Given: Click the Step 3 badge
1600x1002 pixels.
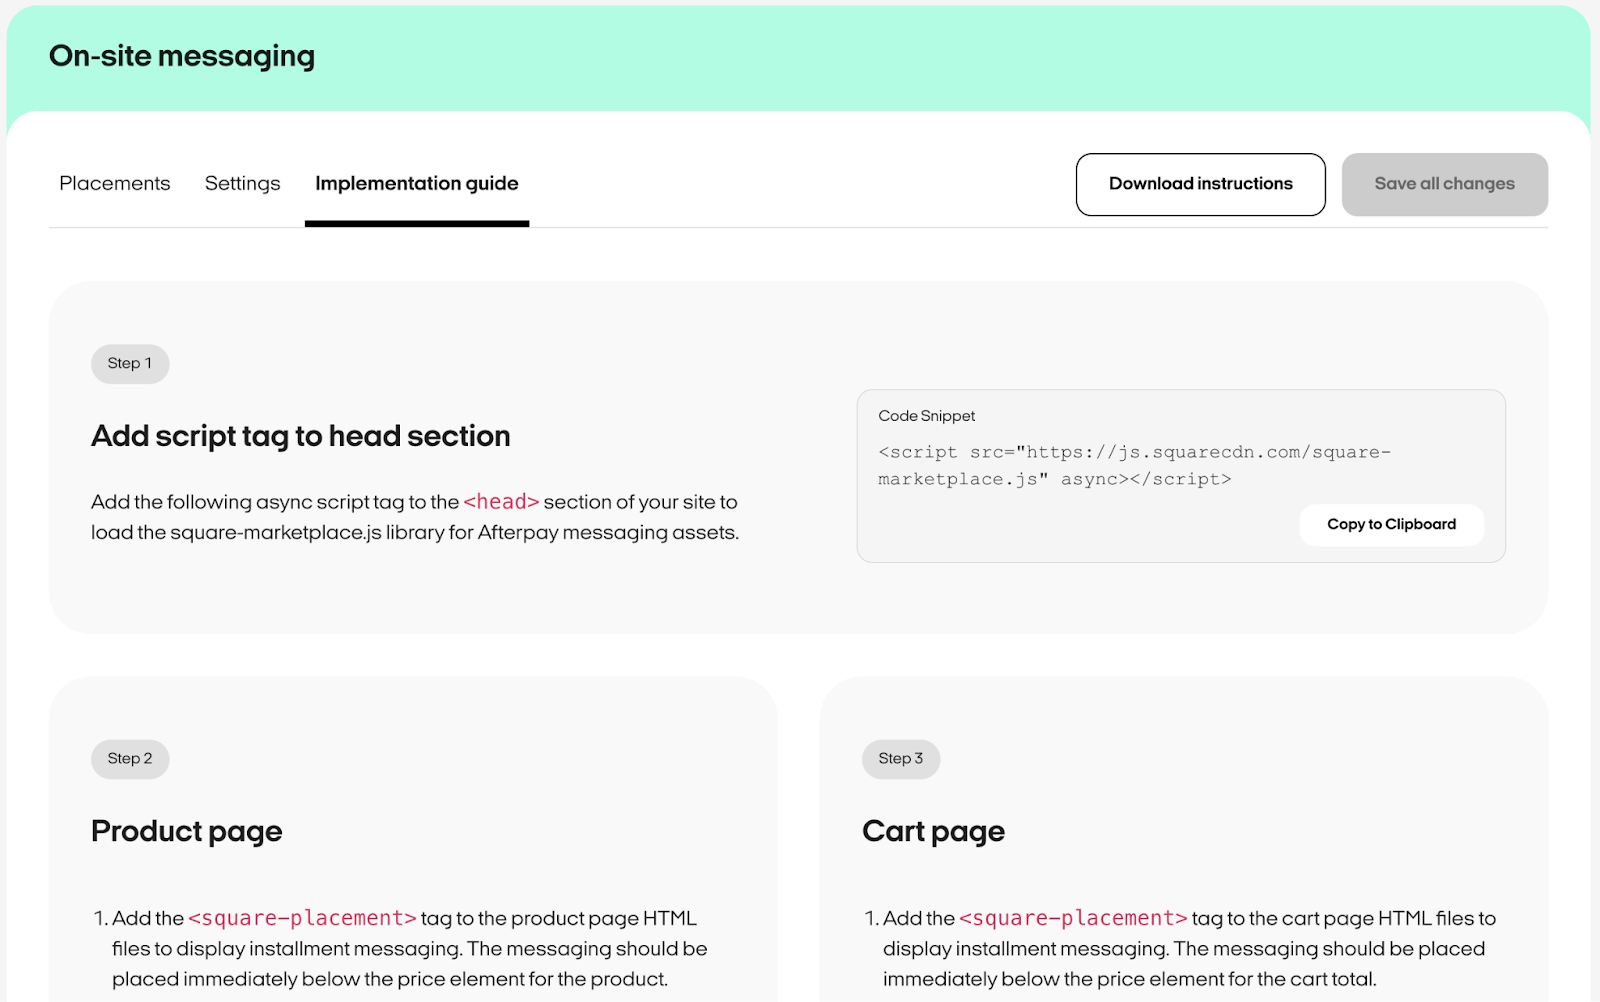Looking at the screenshot, I should [900, 759].
